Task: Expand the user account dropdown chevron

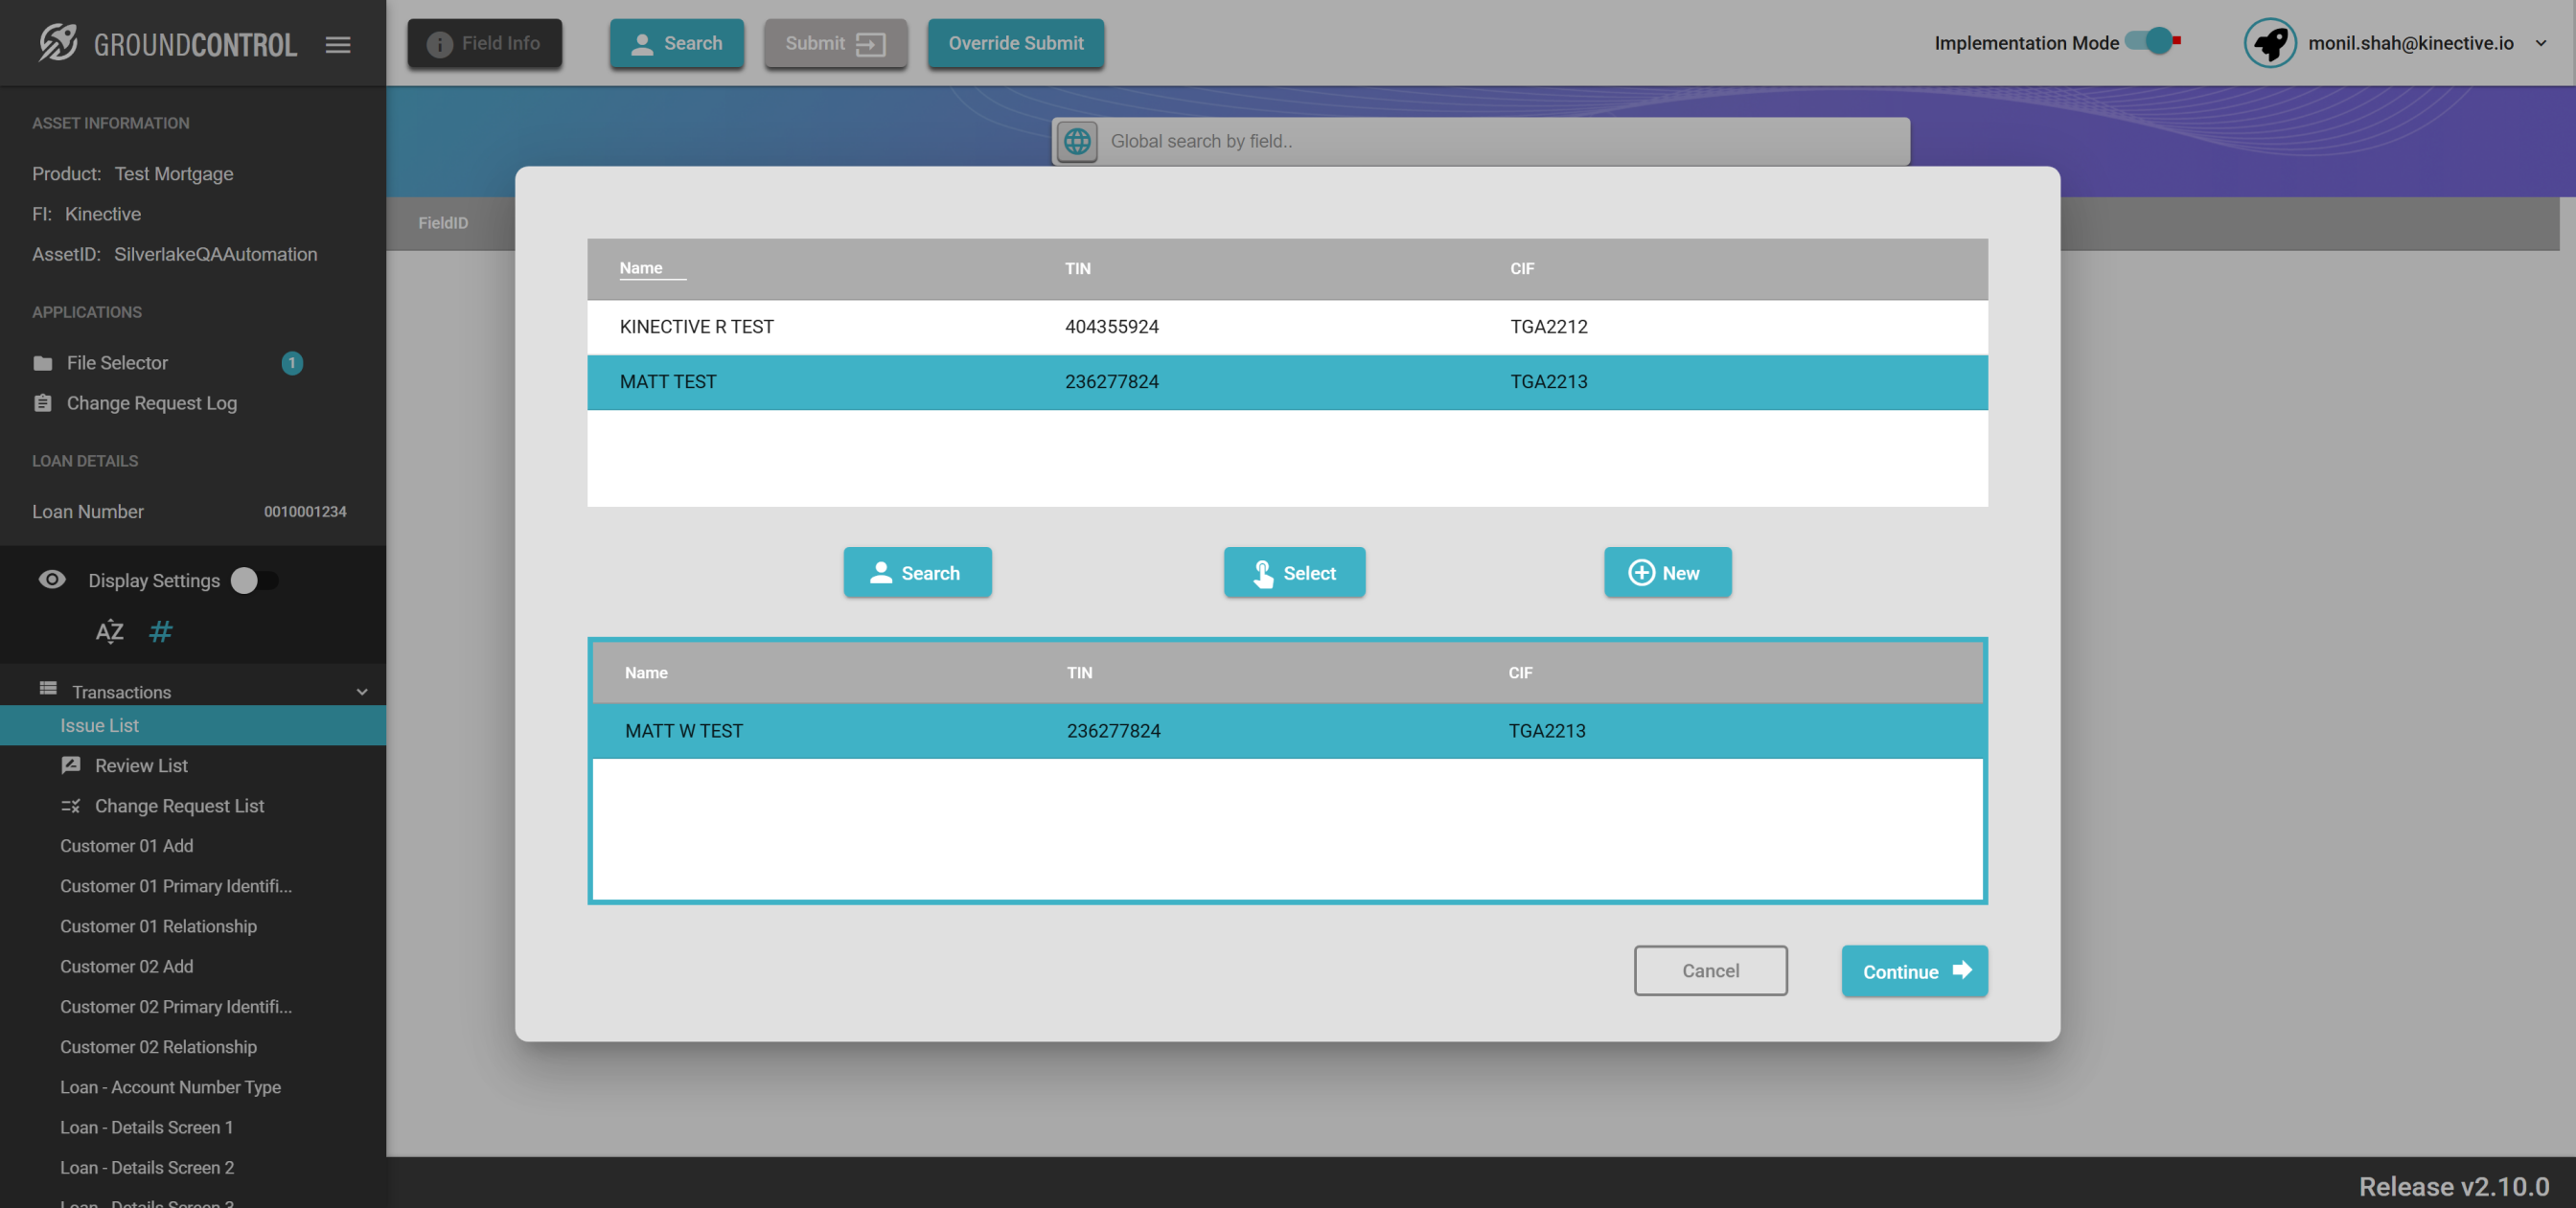Action: coord(2540,43)
